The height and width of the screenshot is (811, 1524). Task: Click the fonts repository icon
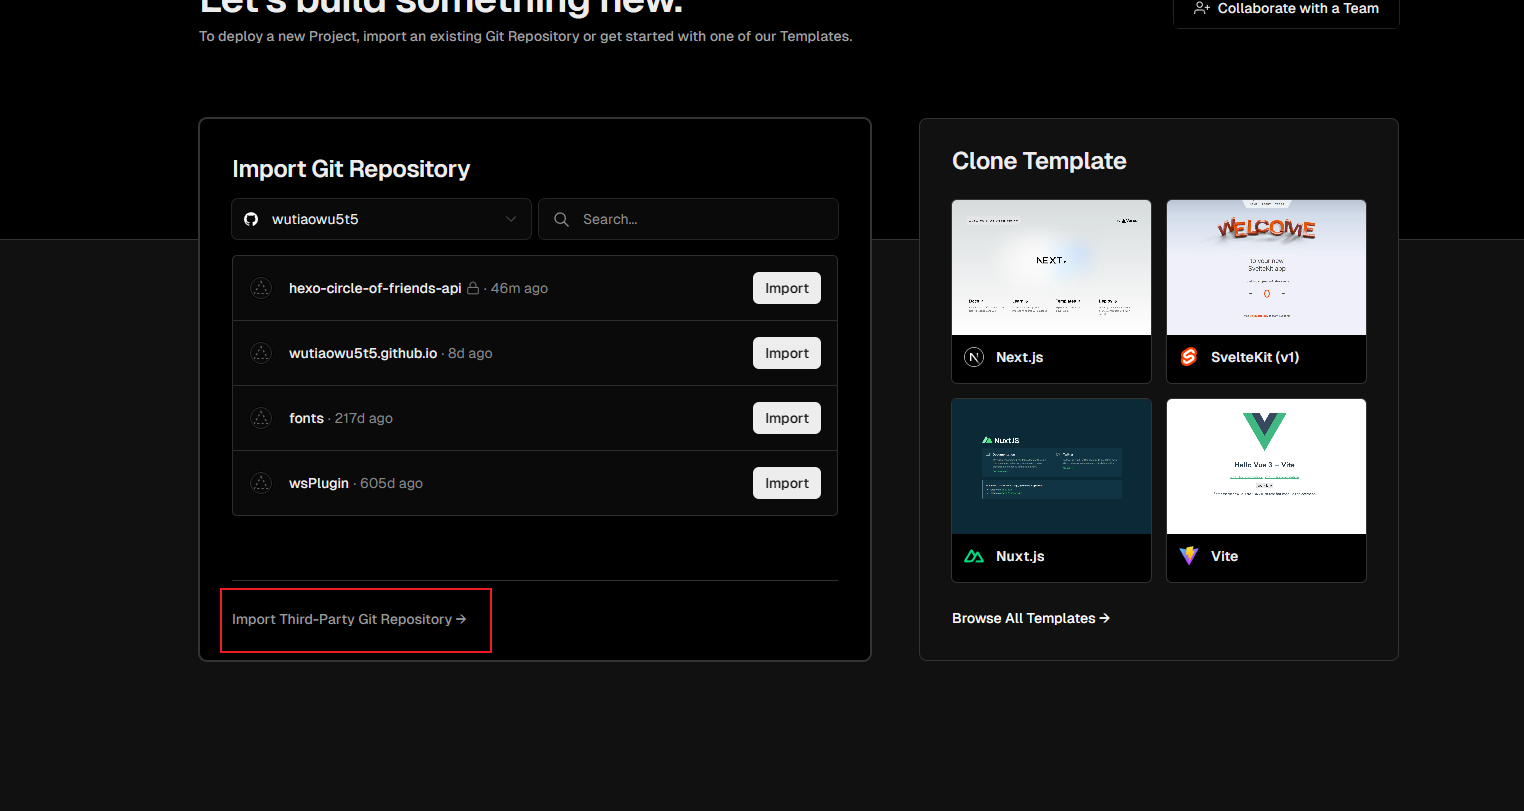pos(261,418)
